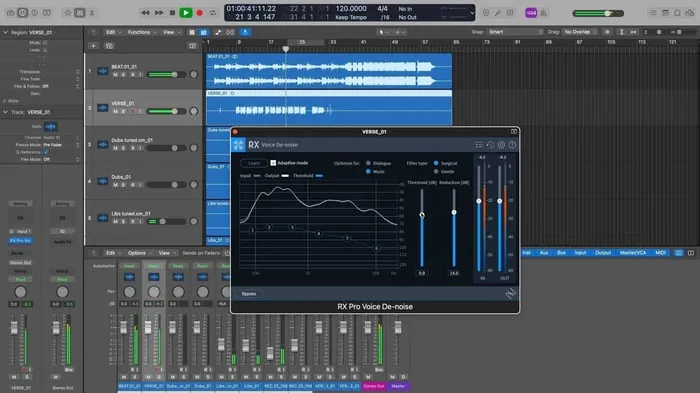Viewport: 700px width, 393px height.
Task: Click the Bypass button in RX plugin
Action: [249, 294]
